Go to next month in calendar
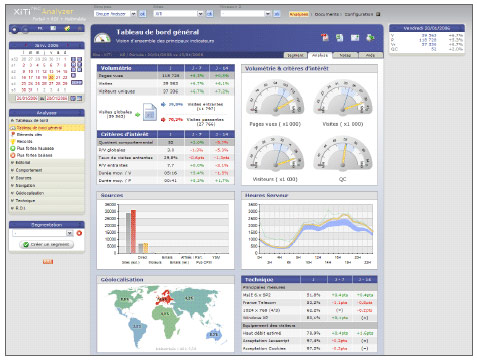The width and height of the screenshot is (477, 362). click(x=68, y=45)
